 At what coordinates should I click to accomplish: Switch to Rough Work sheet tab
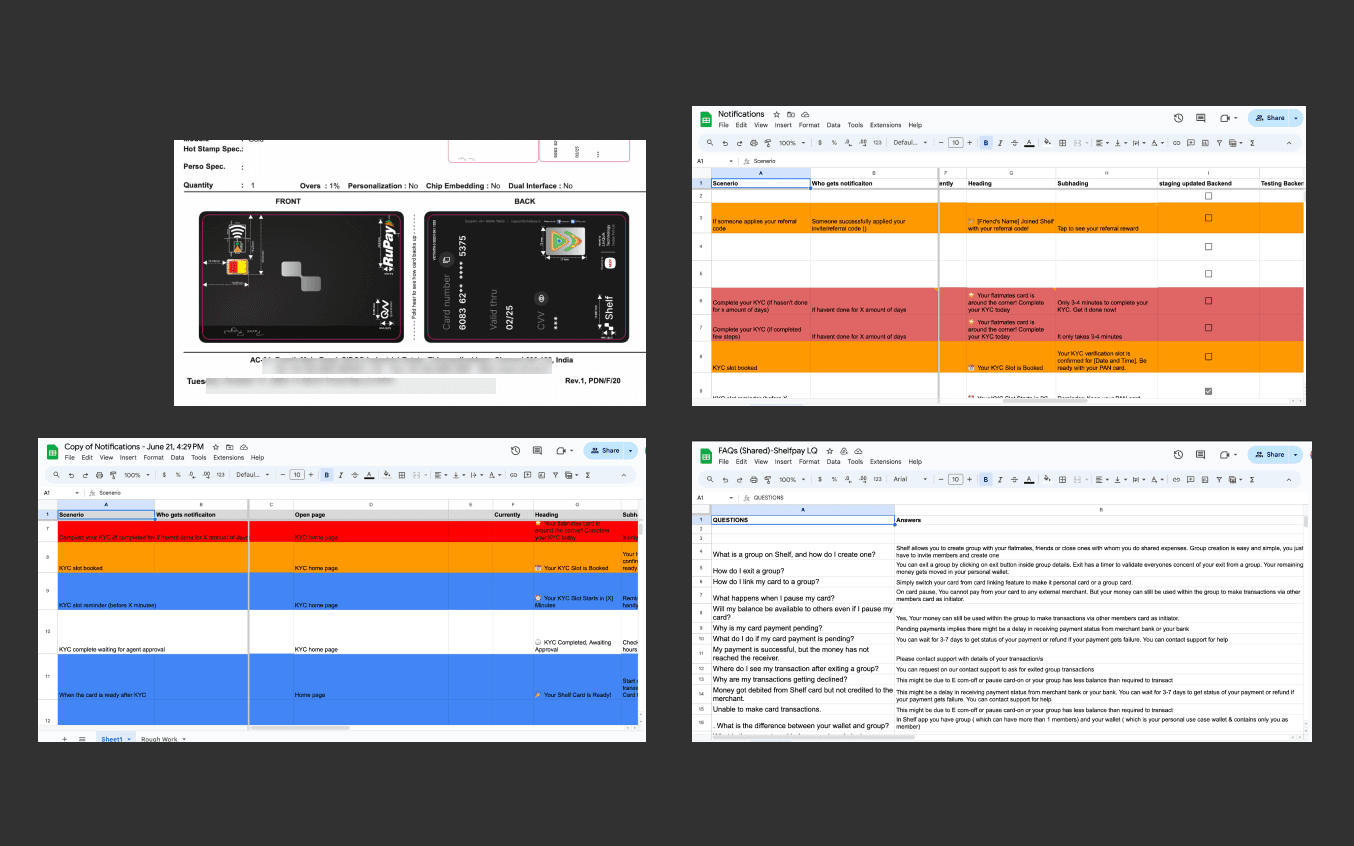pos(160,739)
